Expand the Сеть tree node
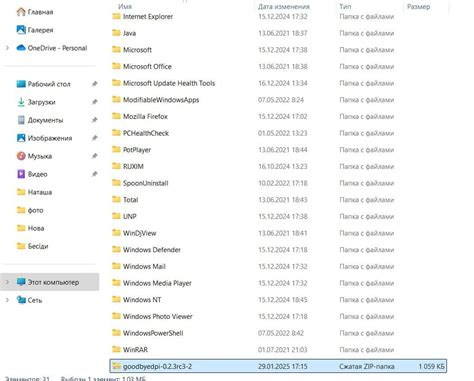Viewport: 474px width, 381px height. [7, 300]
